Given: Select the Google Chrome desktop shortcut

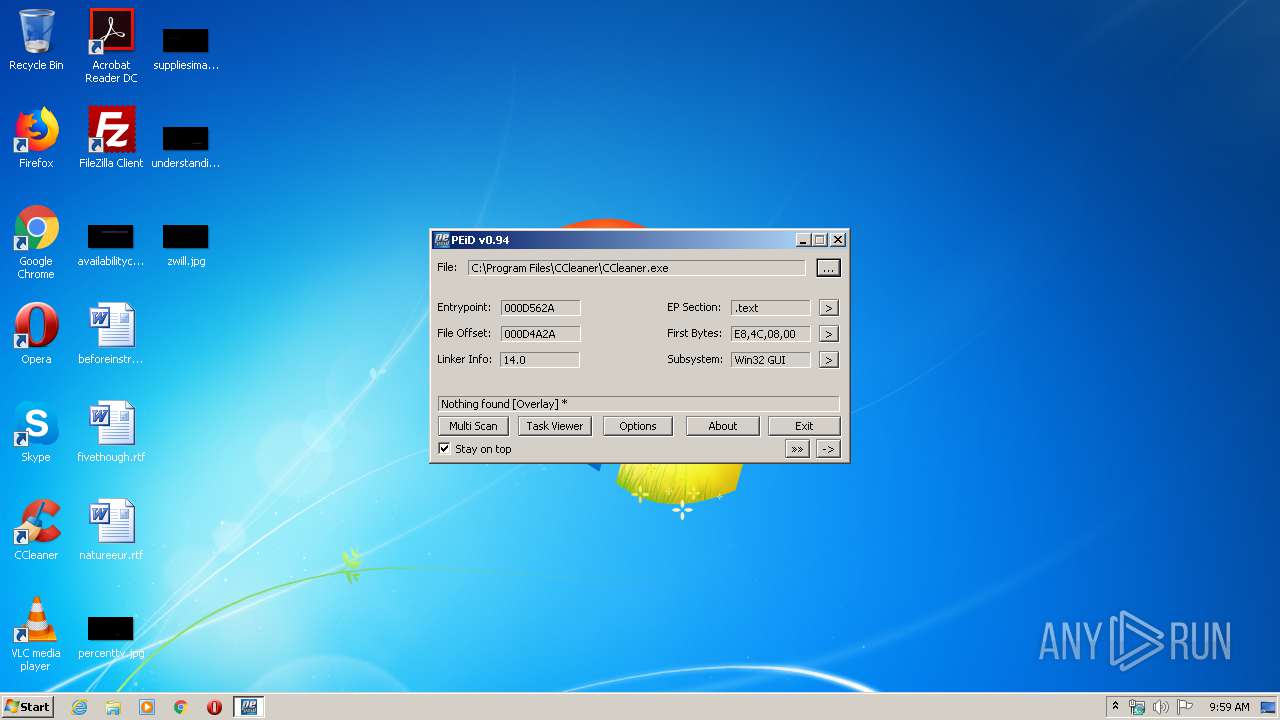Looking at the screenshot, I should tap(36, 242).
